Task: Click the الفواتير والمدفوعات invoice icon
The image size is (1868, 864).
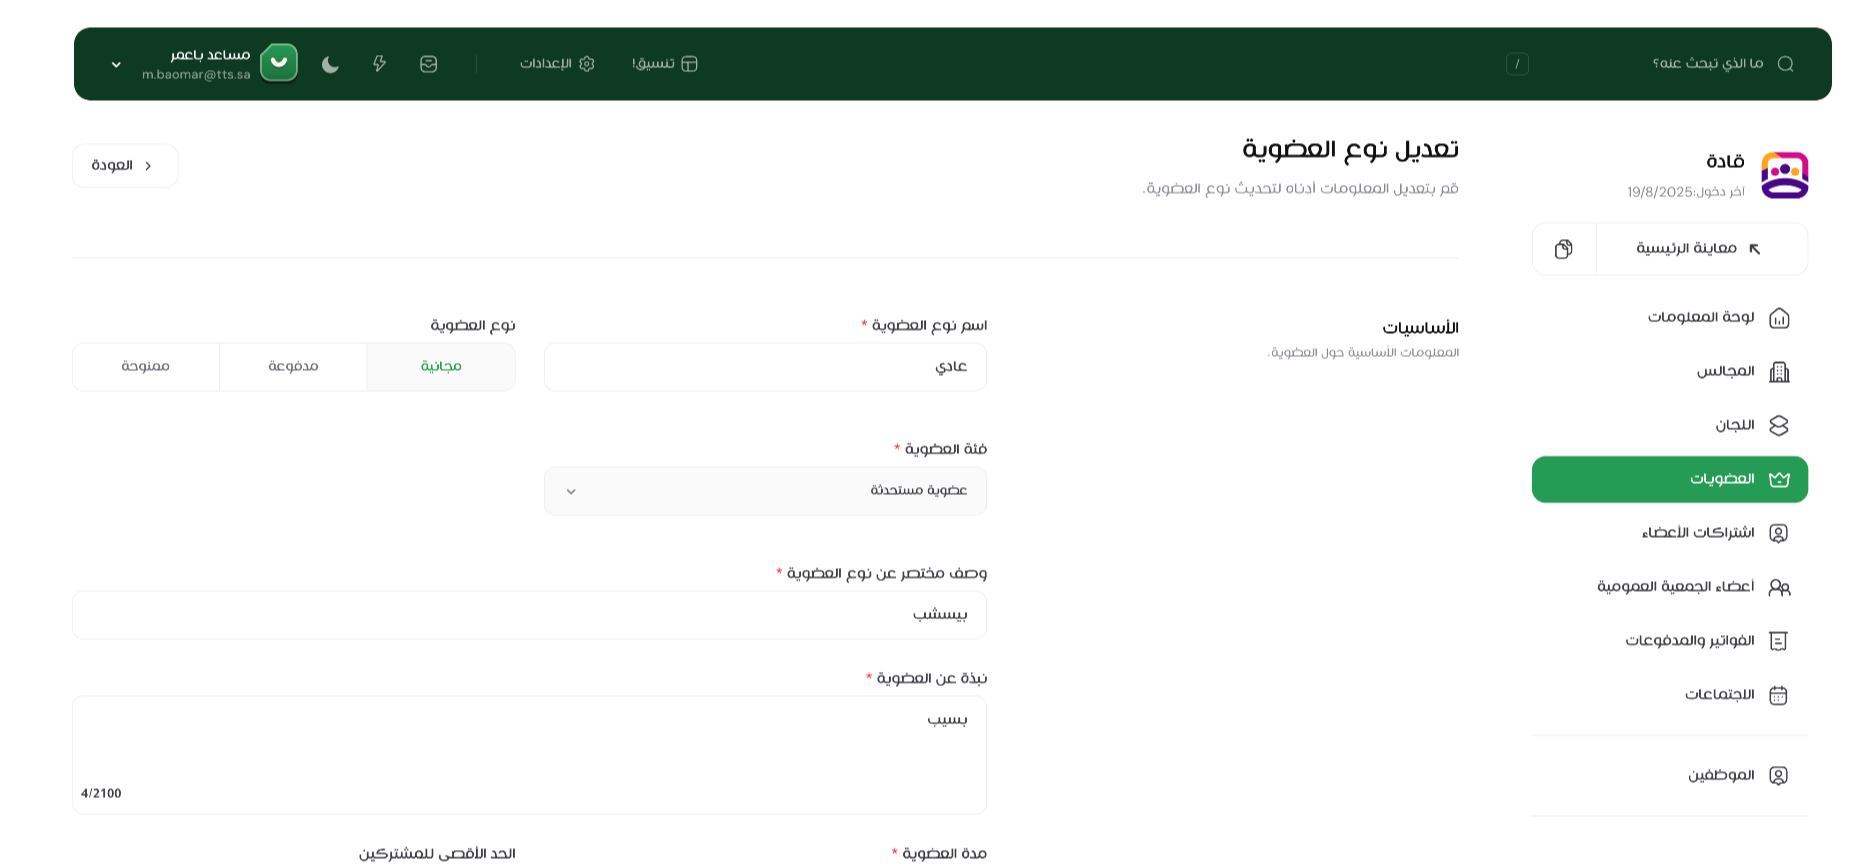Action: click(x=1779, y=641)
